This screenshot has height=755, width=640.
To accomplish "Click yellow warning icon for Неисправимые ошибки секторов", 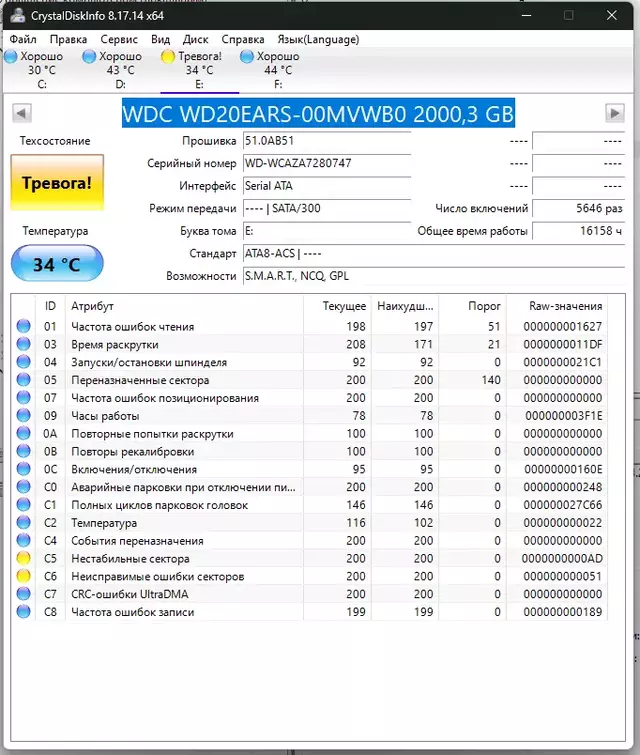I will (24, 576).
